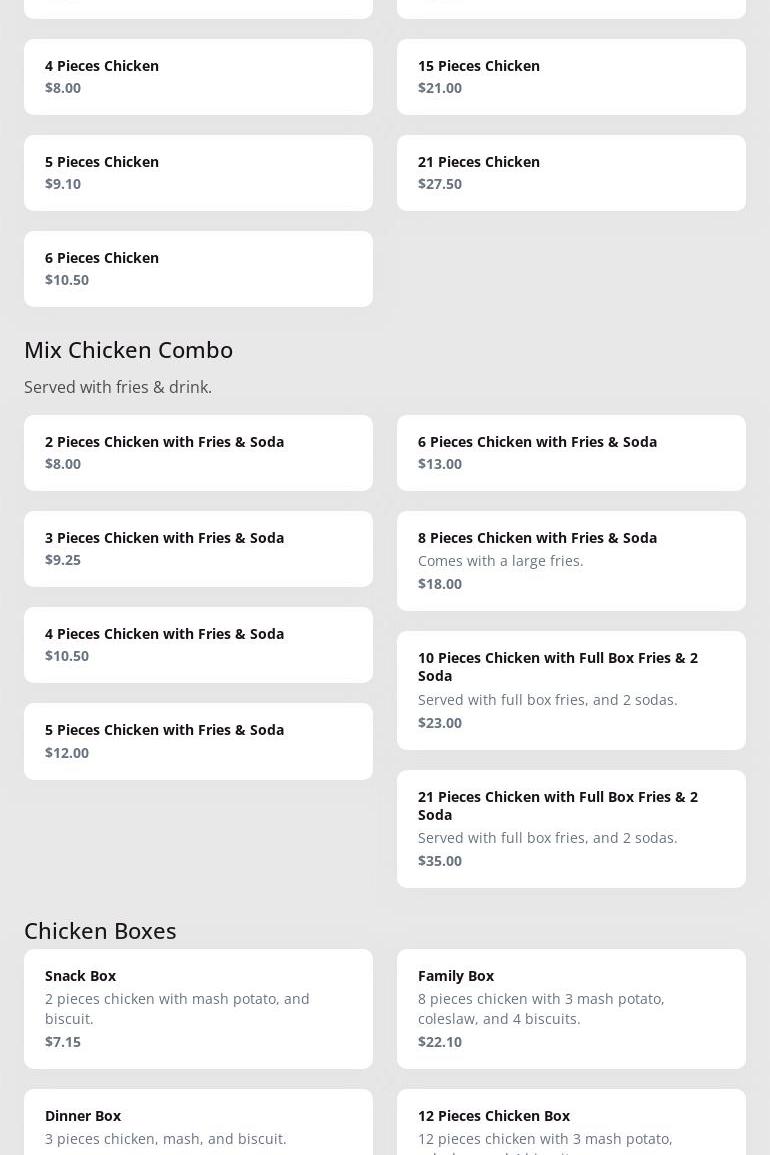Open 10 Pieces Chicken with Full Box Fries
This screenshot has height=1155, width=770.
571,690
